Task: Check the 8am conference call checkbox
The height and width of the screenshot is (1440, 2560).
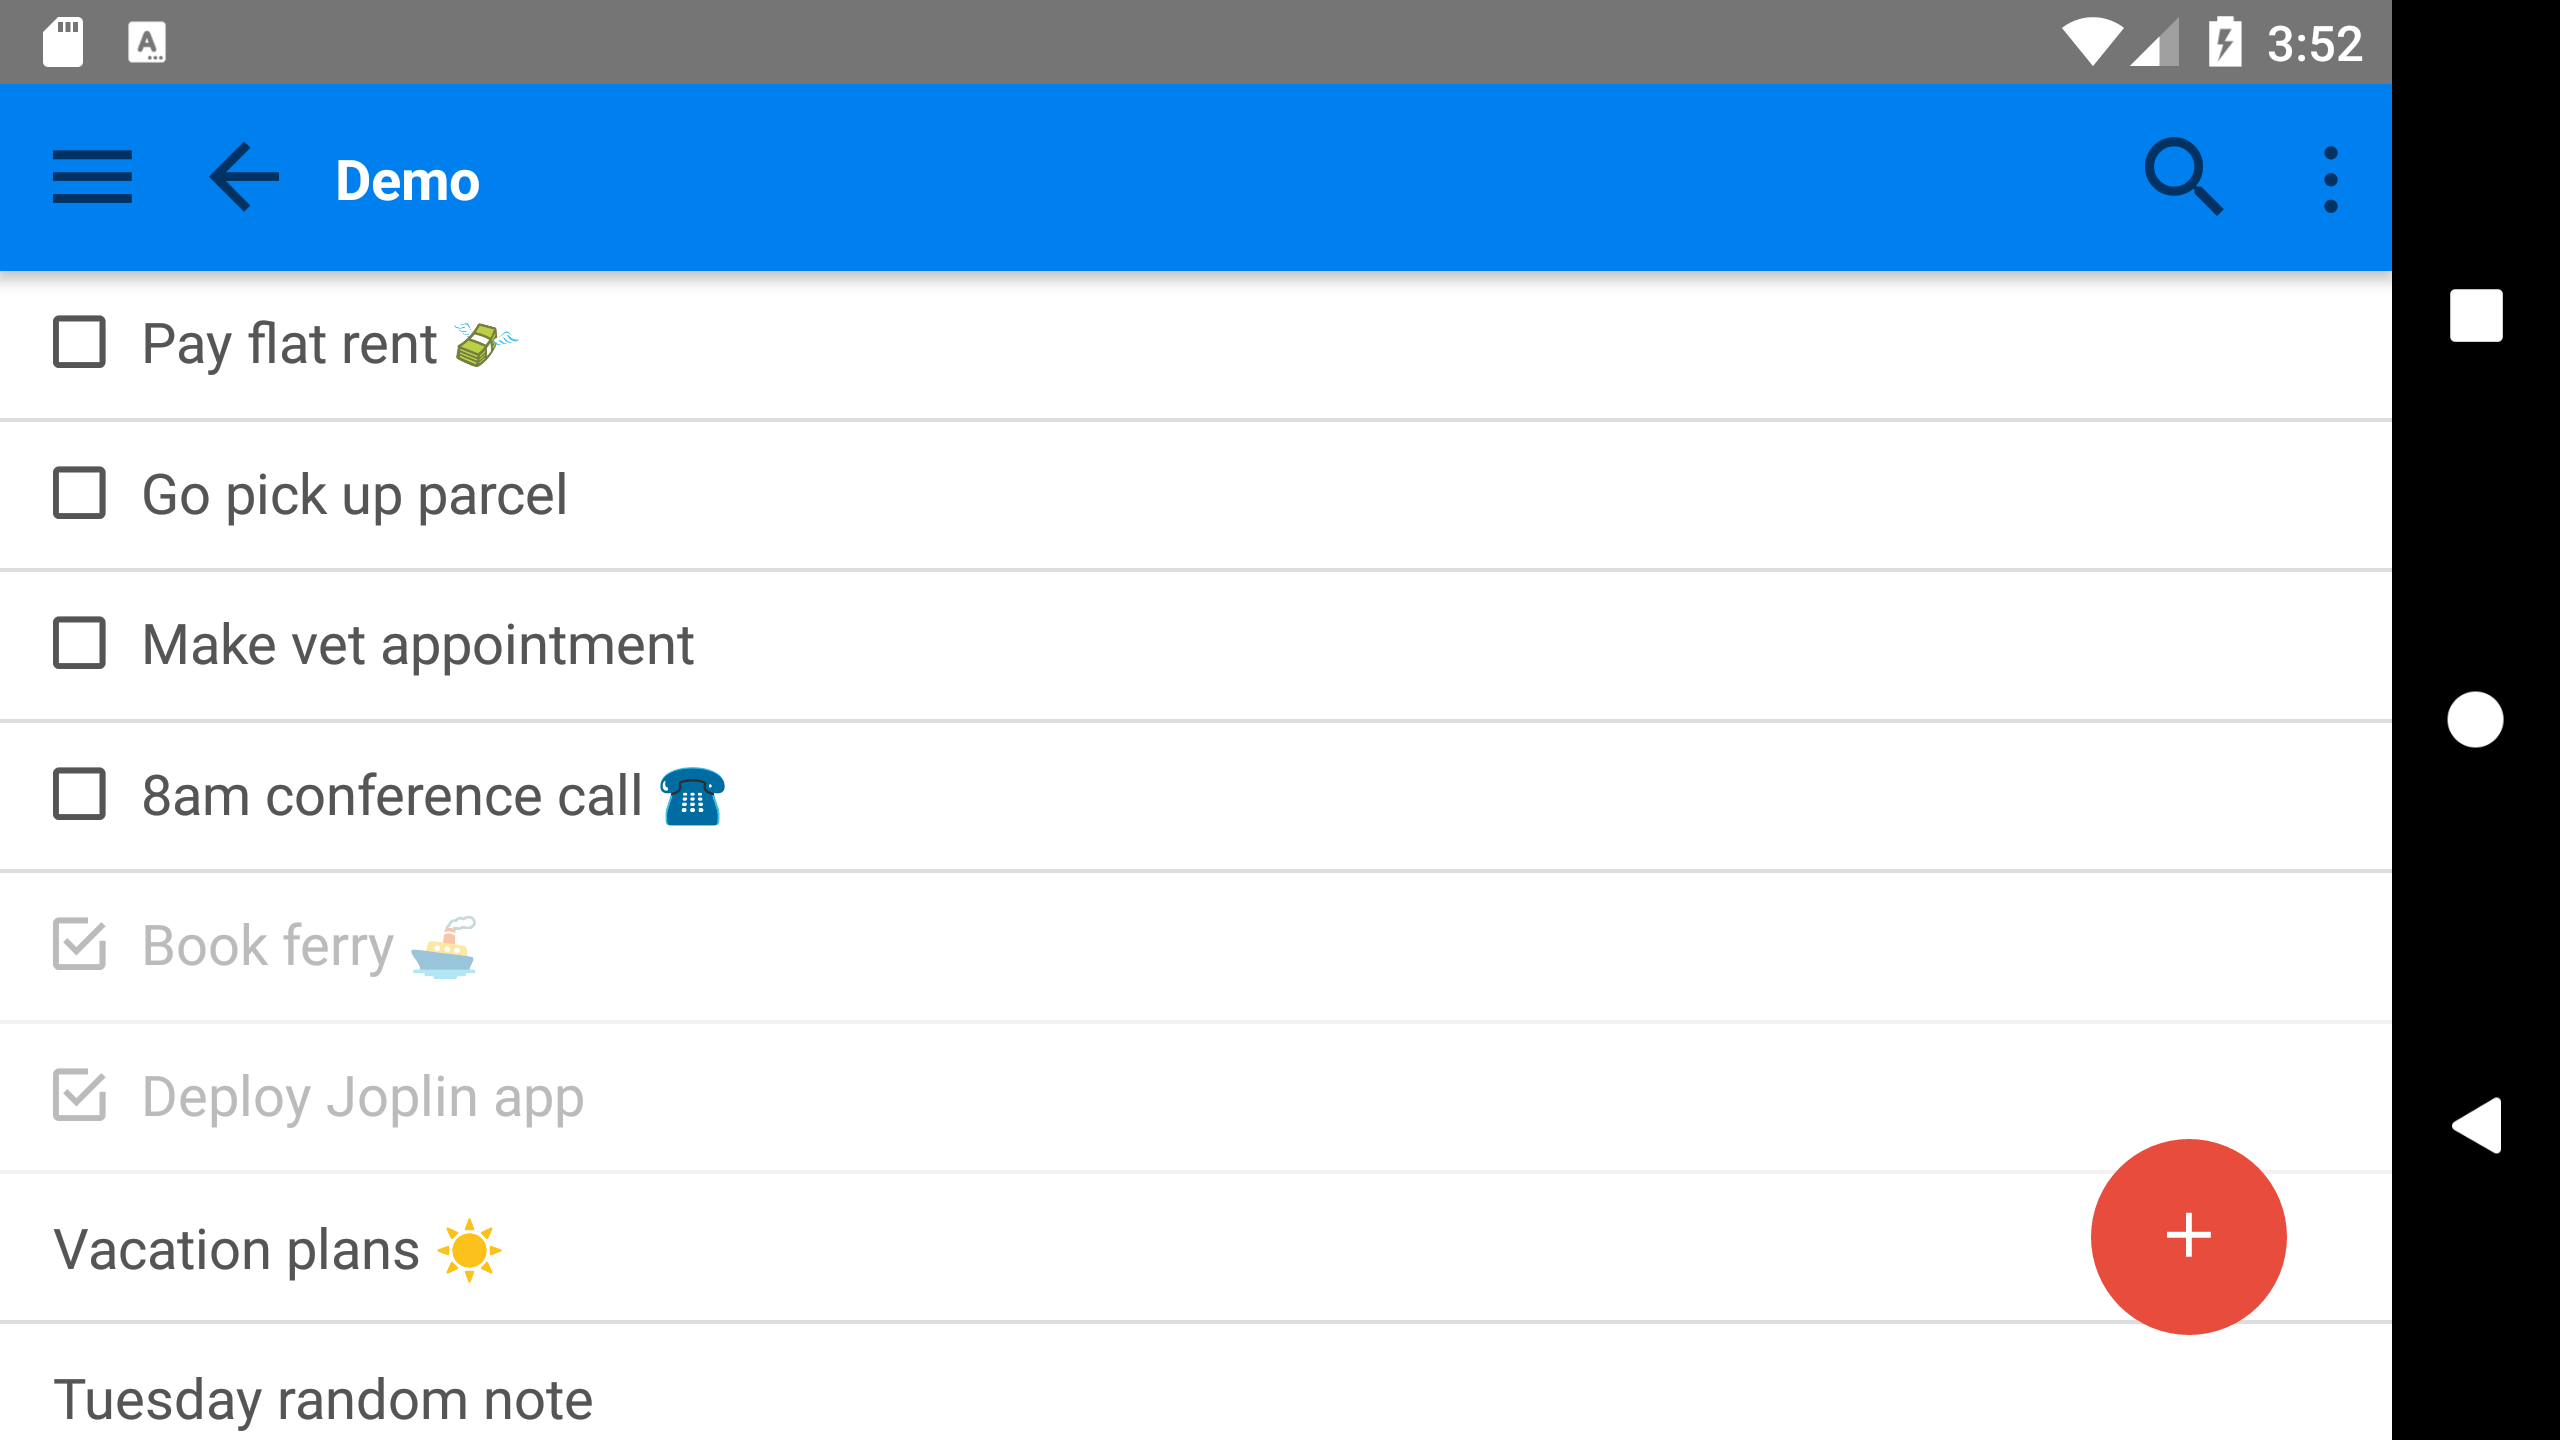Action: coord(79,795)
